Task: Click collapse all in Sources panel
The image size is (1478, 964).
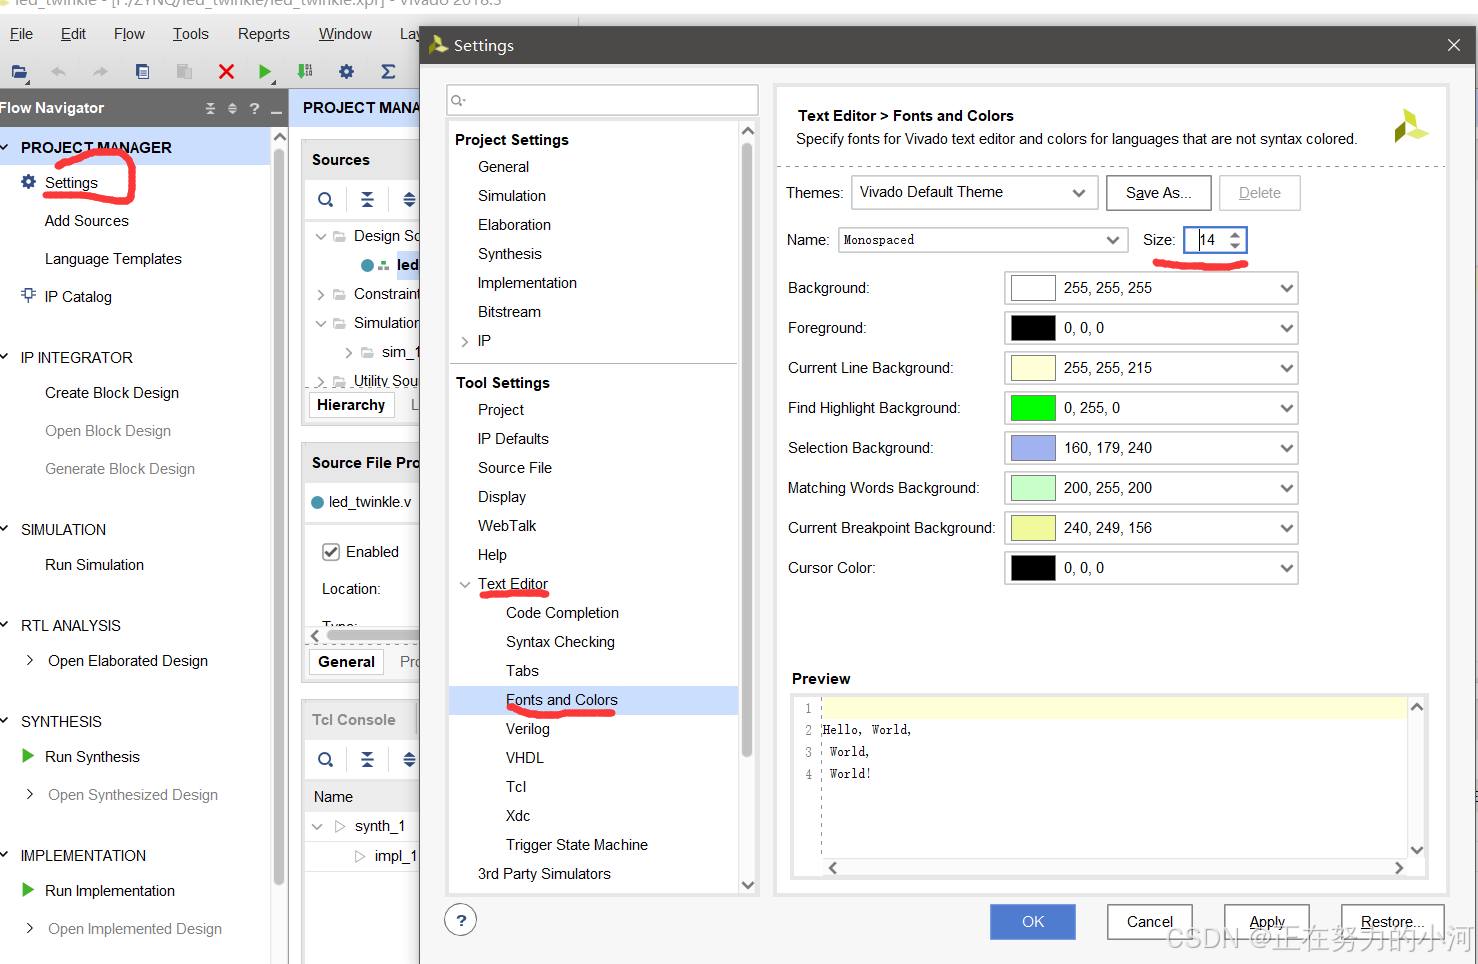Action: 367,200
